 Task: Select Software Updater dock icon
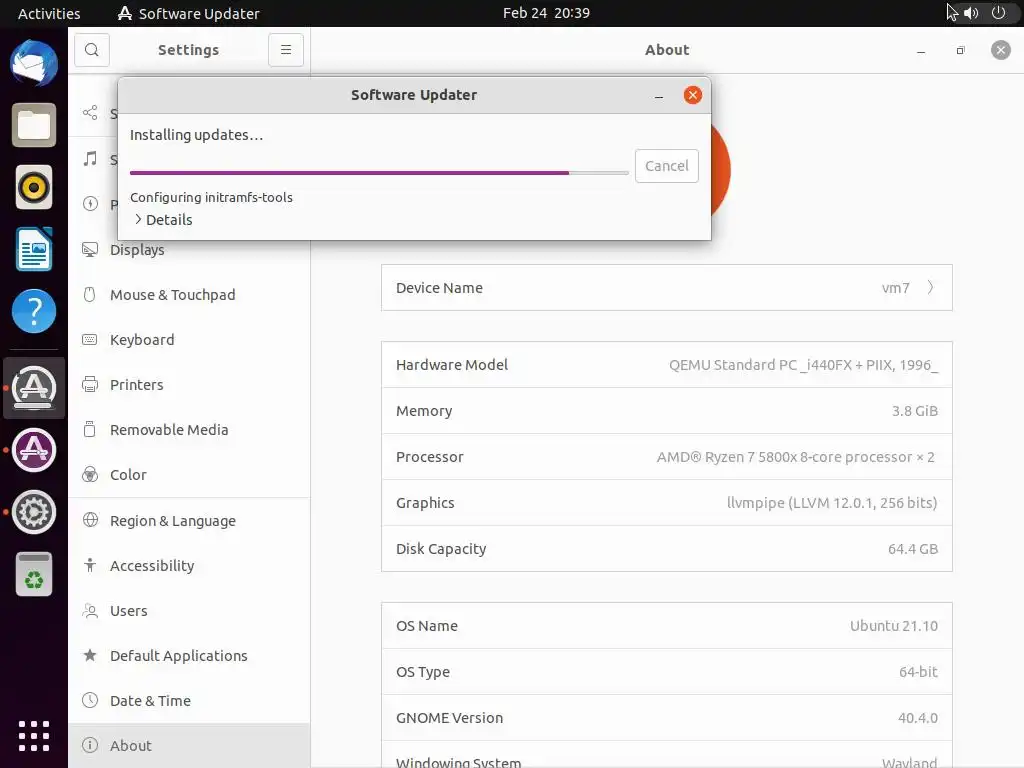pos(34,388)
